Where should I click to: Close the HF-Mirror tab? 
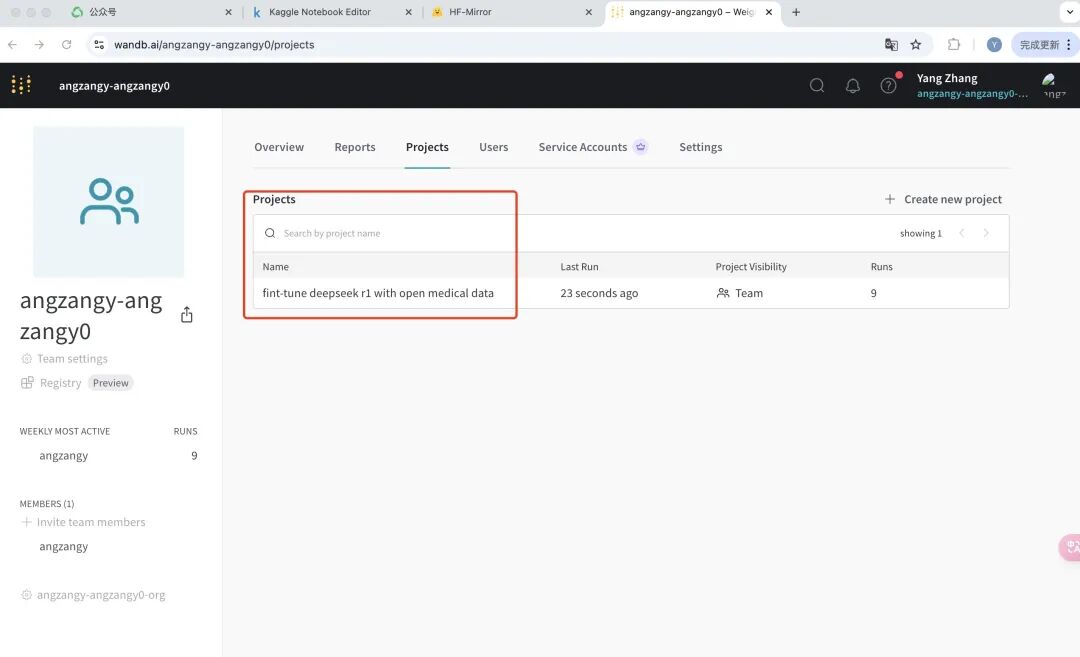point(588,12)
